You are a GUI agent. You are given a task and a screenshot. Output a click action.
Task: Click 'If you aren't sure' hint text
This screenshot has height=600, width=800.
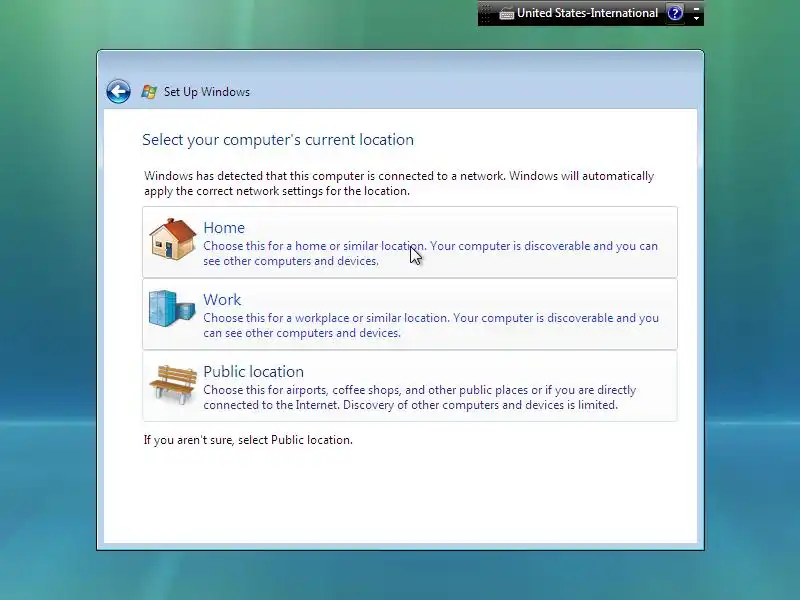pyautogui.click(x=248, y=440)
